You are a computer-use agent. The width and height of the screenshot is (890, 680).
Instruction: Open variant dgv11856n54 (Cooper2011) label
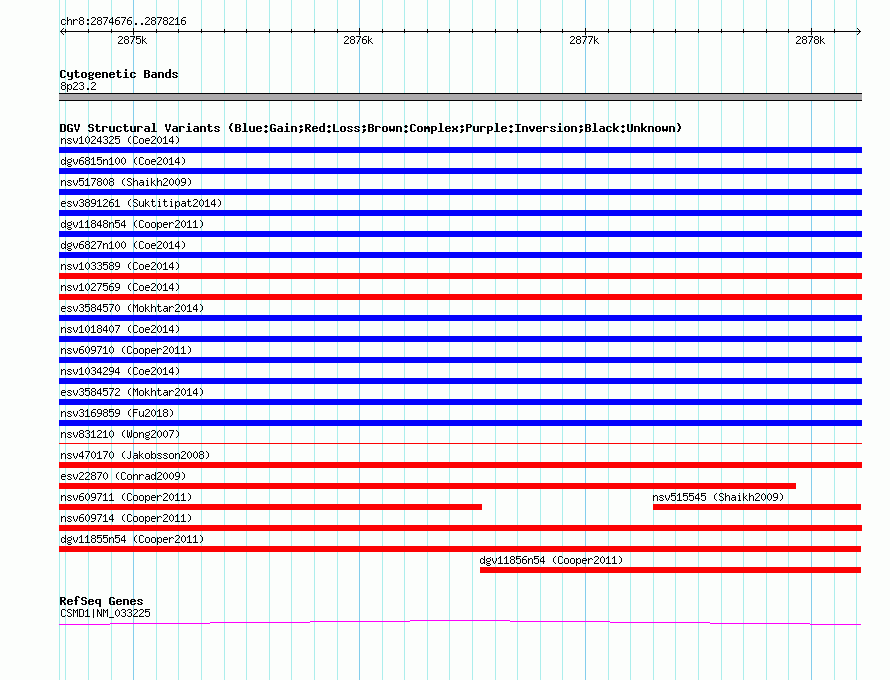(x=551, y=560)
